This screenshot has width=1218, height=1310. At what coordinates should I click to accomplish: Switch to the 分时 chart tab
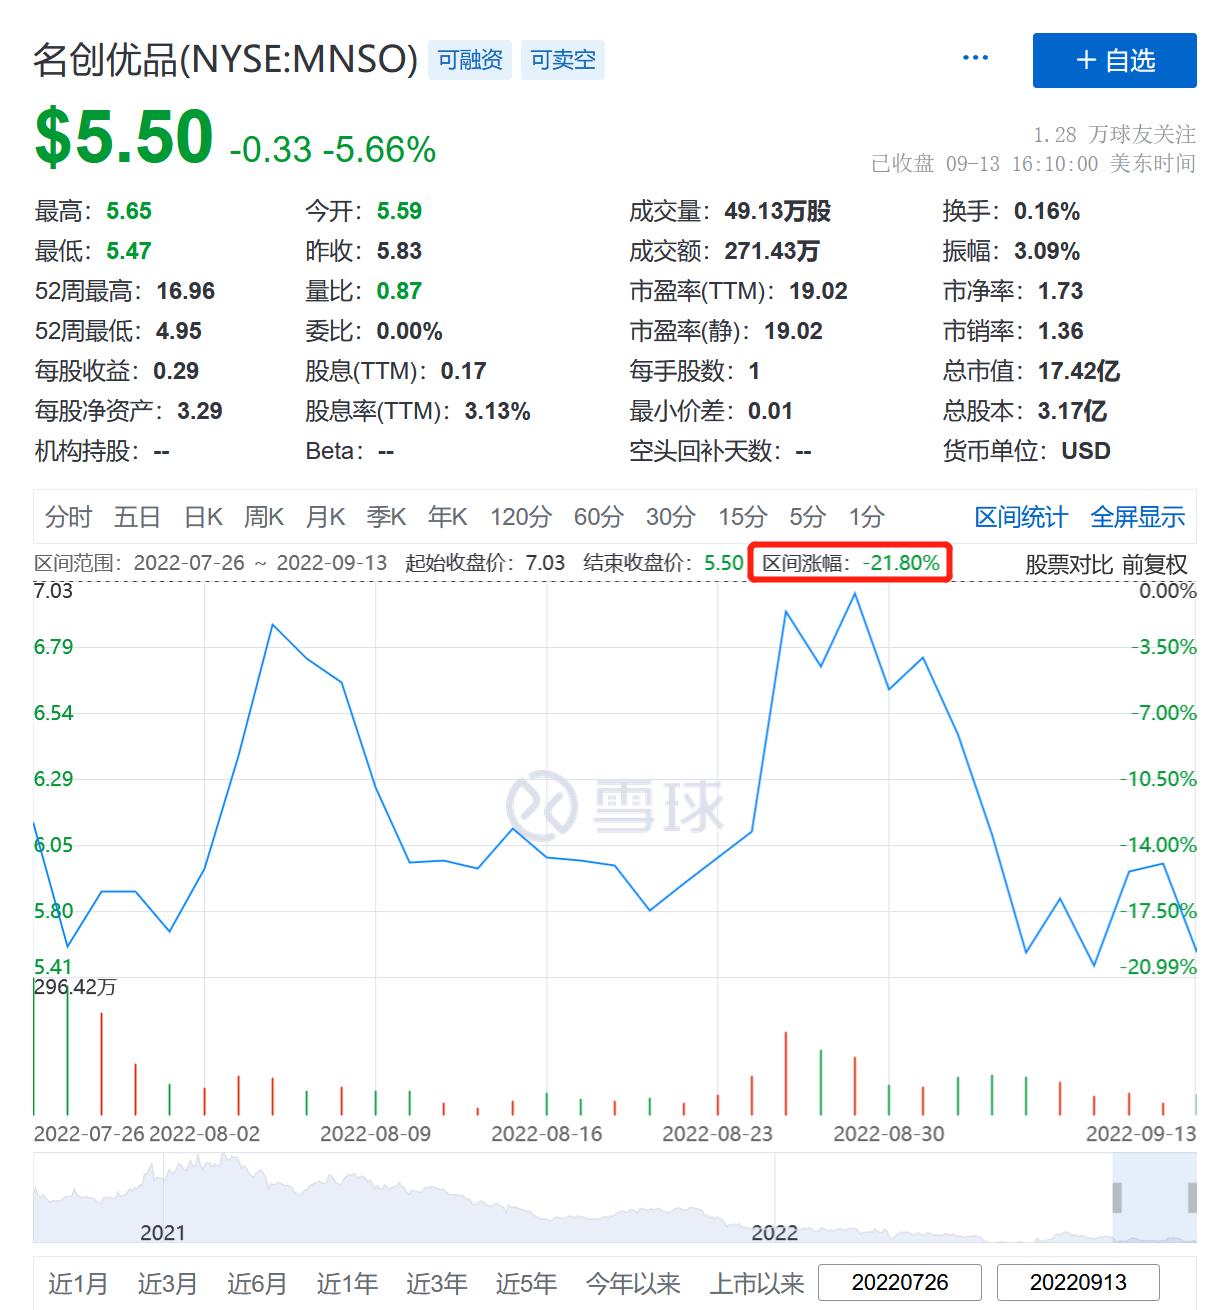coord(68,517)
